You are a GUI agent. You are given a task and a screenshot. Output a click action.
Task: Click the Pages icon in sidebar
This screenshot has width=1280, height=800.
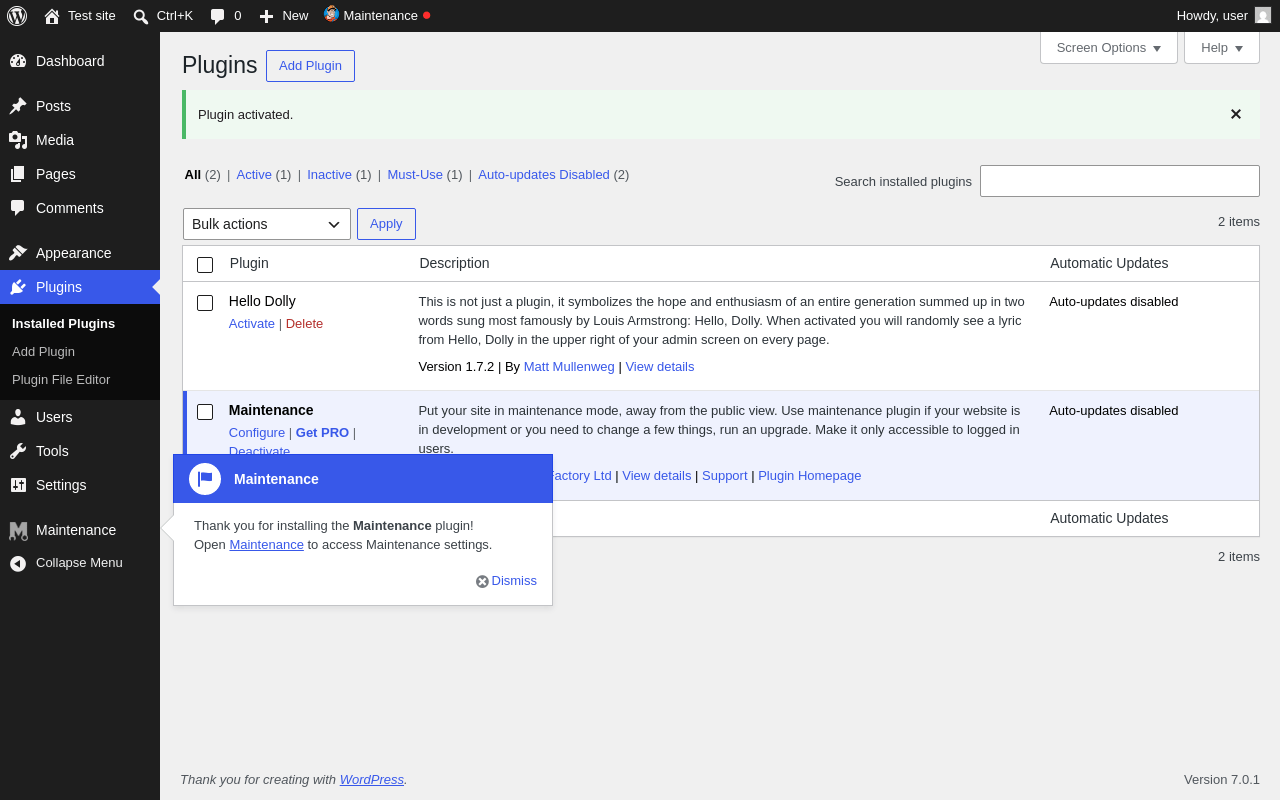(x=18, y=174)
